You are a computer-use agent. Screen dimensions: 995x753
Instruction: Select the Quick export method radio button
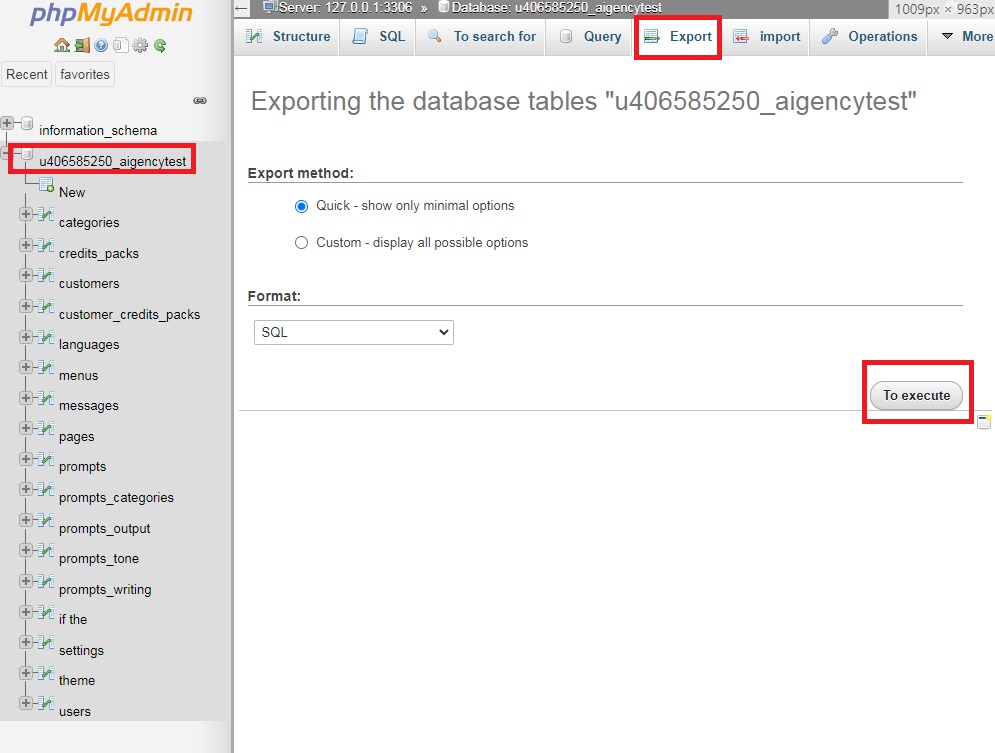(301, 206)
